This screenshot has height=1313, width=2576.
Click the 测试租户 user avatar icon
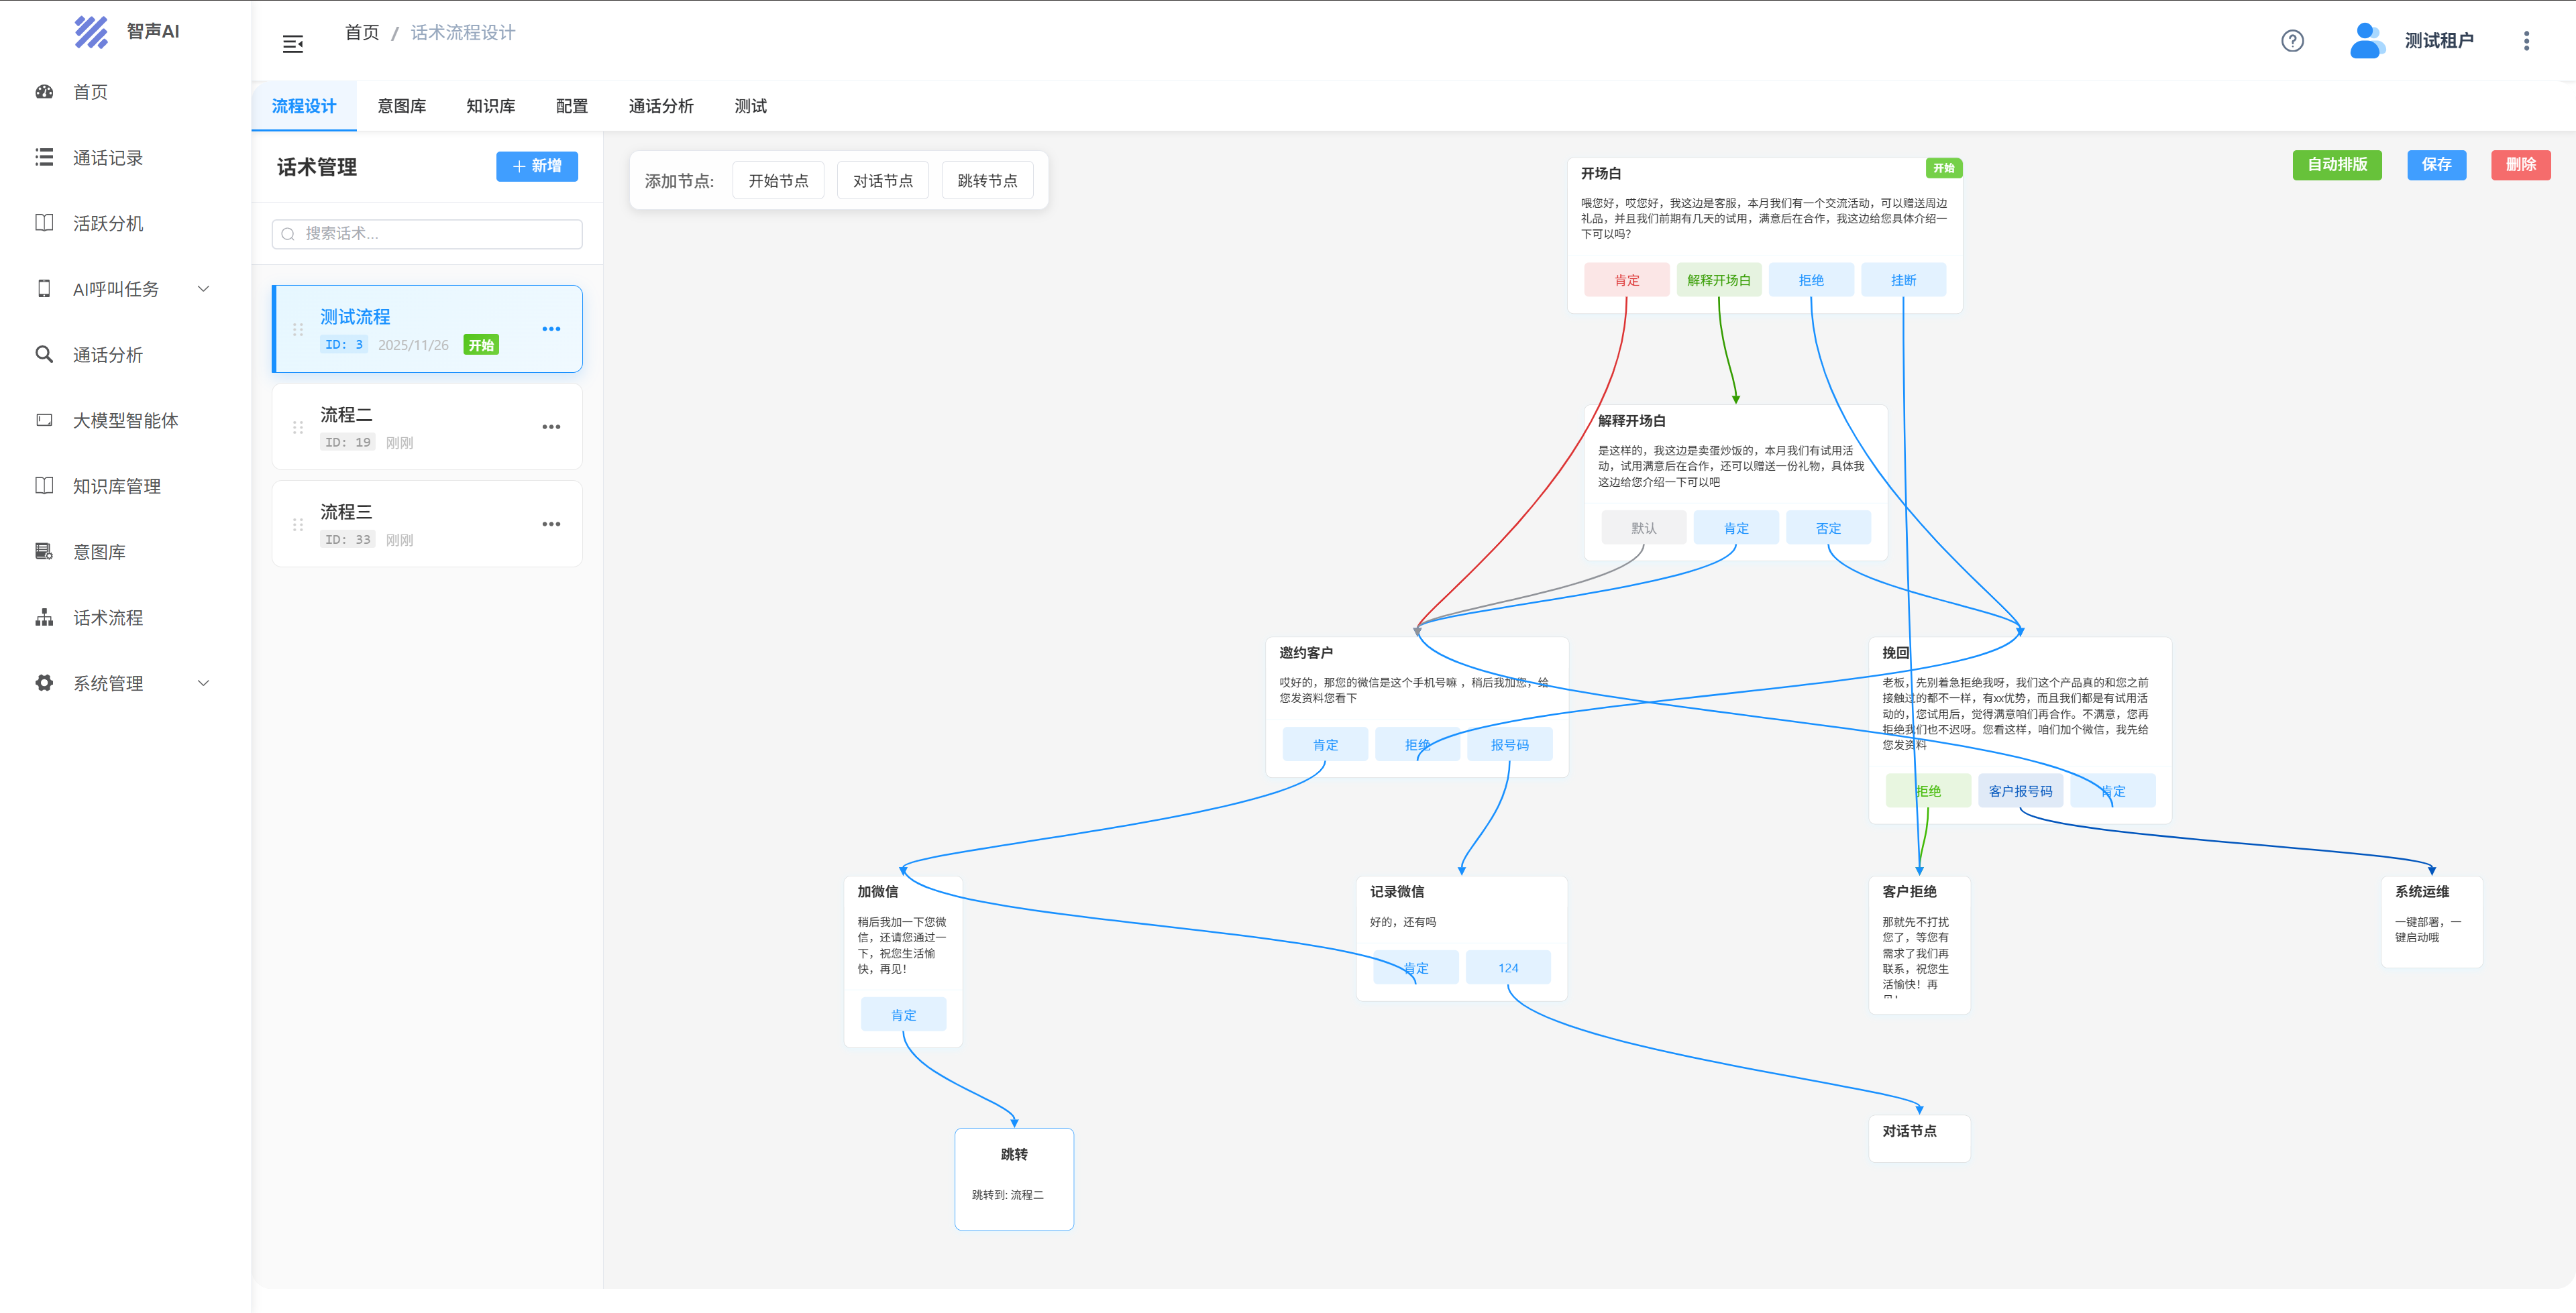[2366, 41]
